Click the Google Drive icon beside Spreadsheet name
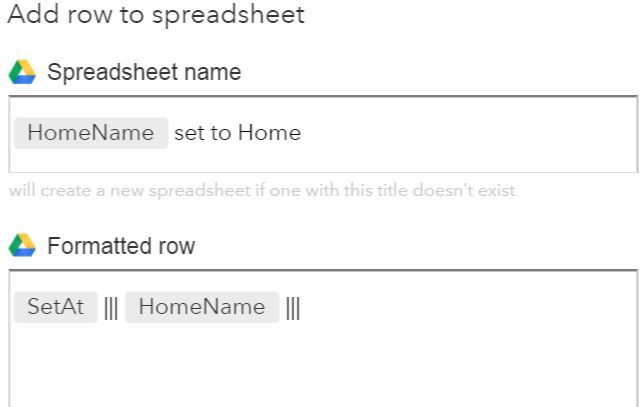This screenshot has width=640, height=407. [22, 73]
